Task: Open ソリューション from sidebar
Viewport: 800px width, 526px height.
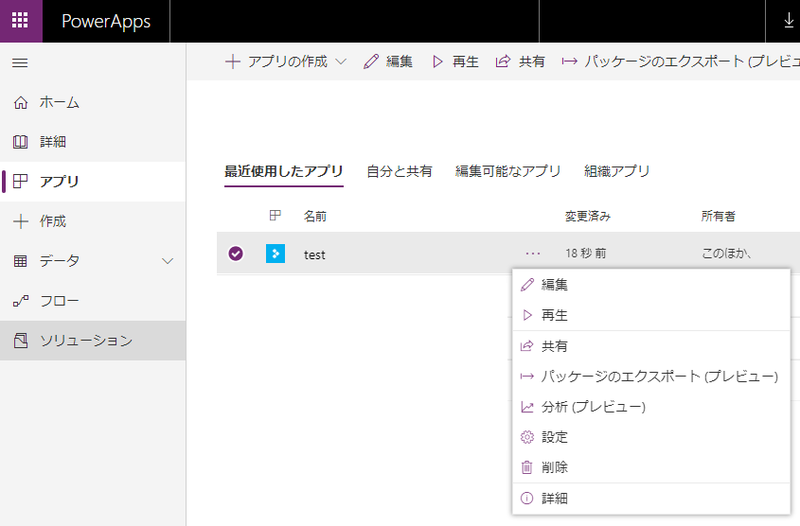Action: tap(93, 341)
